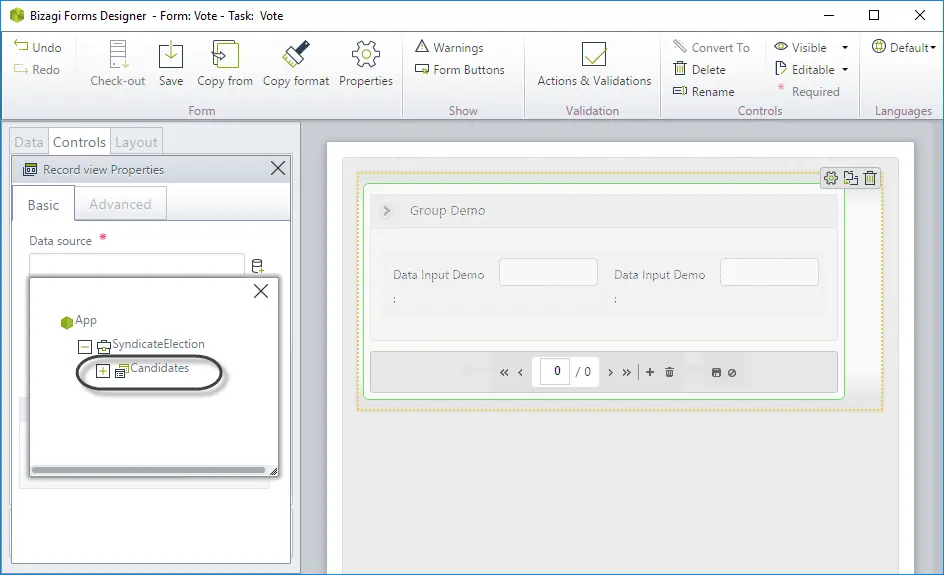
Task: Switch to the Data tab
Action: pos(29,142)
